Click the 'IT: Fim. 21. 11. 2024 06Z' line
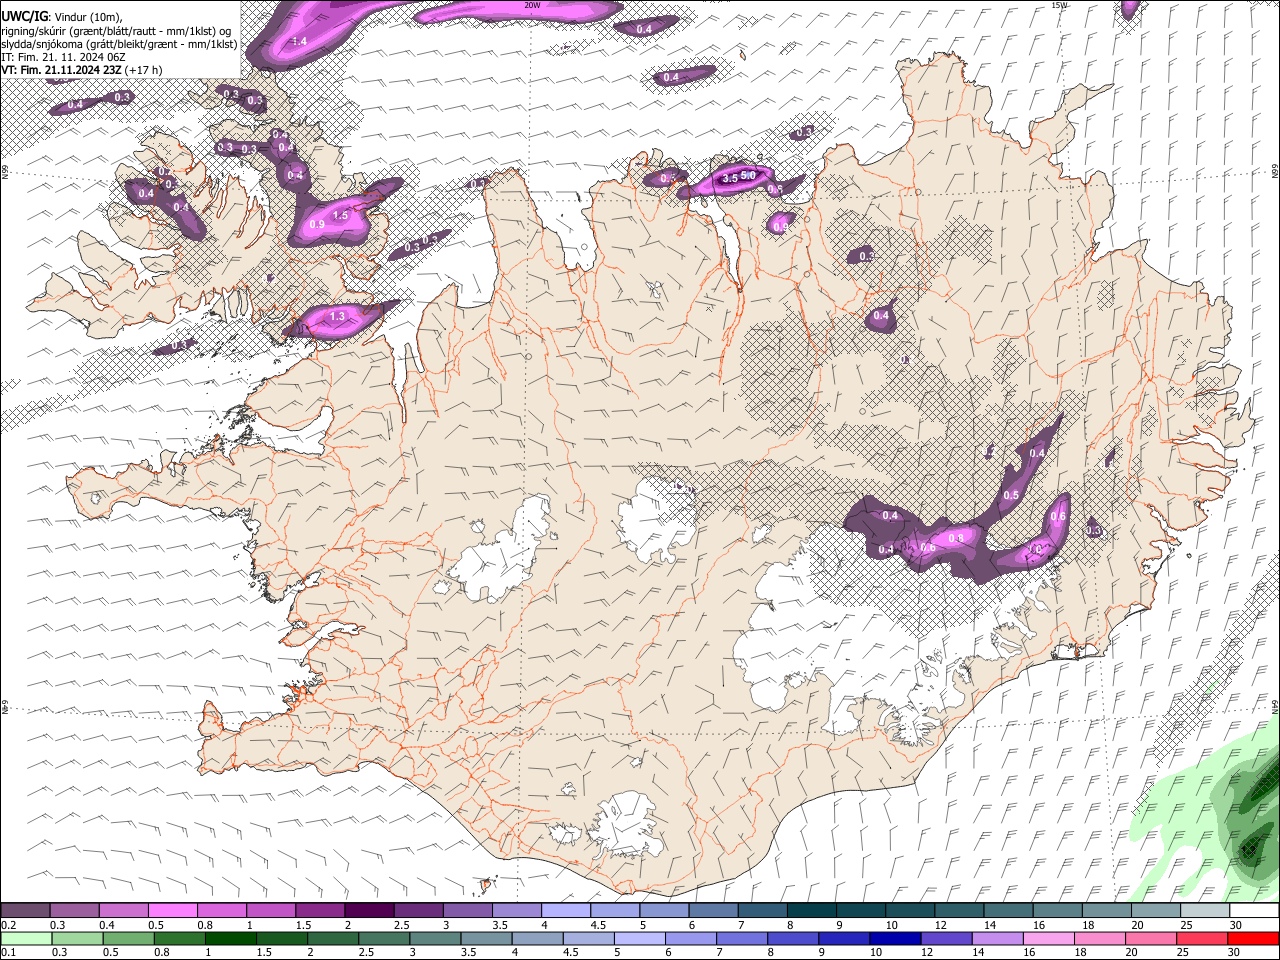1280x960 pixels. 63,57
